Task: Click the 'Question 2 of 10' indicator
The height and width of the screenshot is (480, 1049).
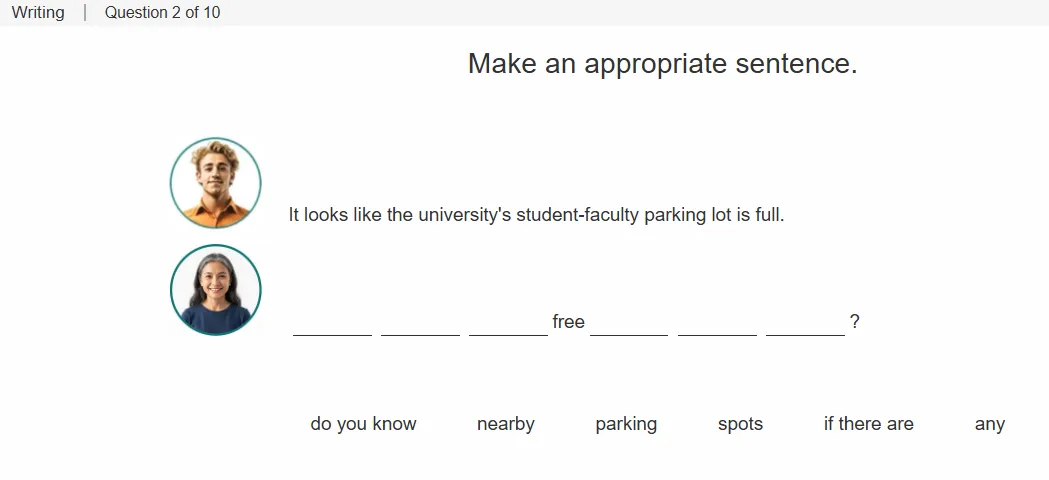Action: click(x=163, y=12)
